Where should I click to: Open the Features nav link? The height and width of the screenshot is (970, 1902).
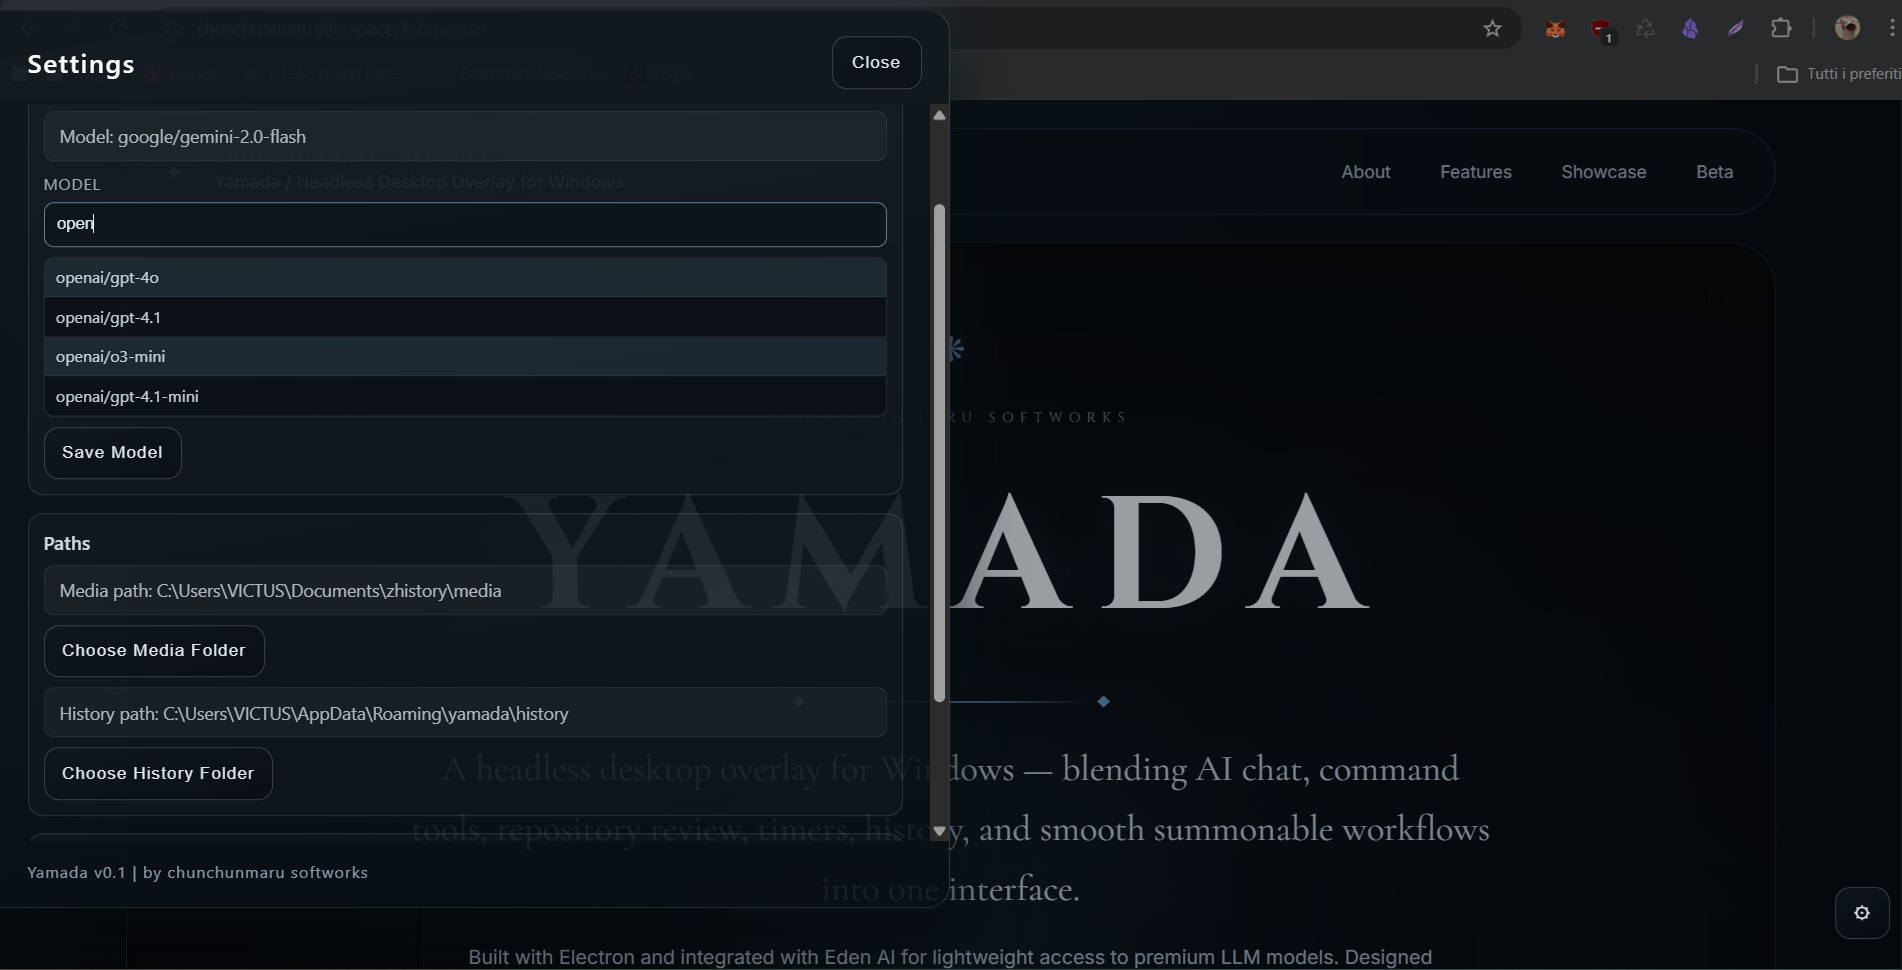(1475, 172)
